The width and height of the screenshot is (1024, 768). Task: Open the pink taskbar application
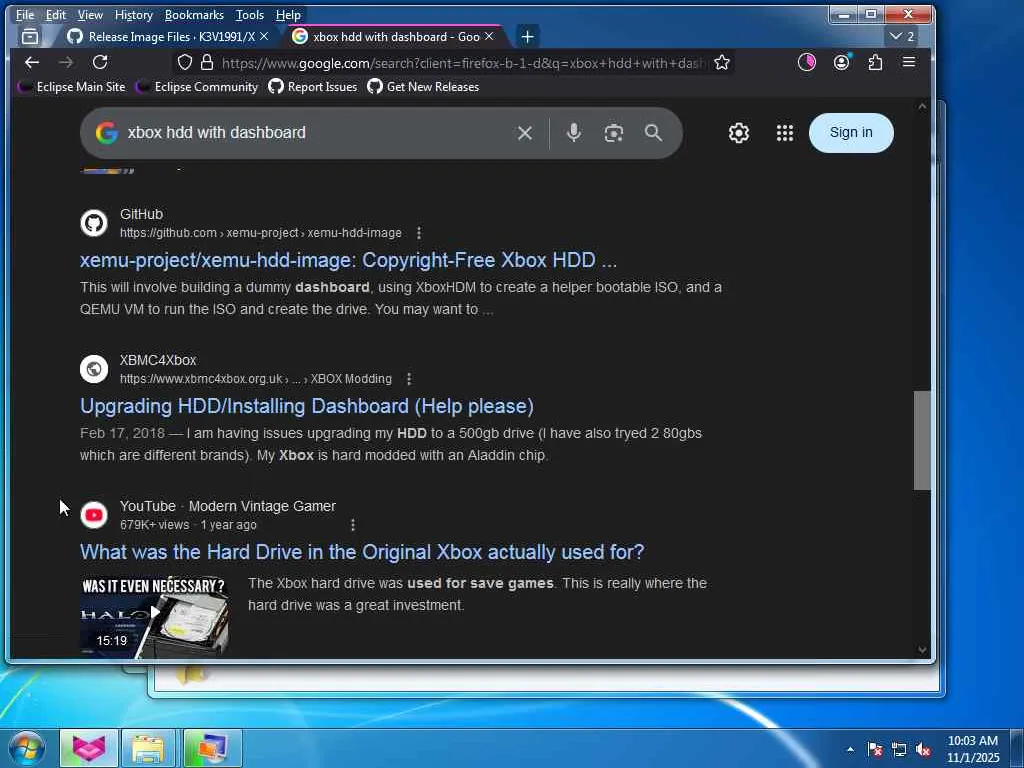(89, 748)
